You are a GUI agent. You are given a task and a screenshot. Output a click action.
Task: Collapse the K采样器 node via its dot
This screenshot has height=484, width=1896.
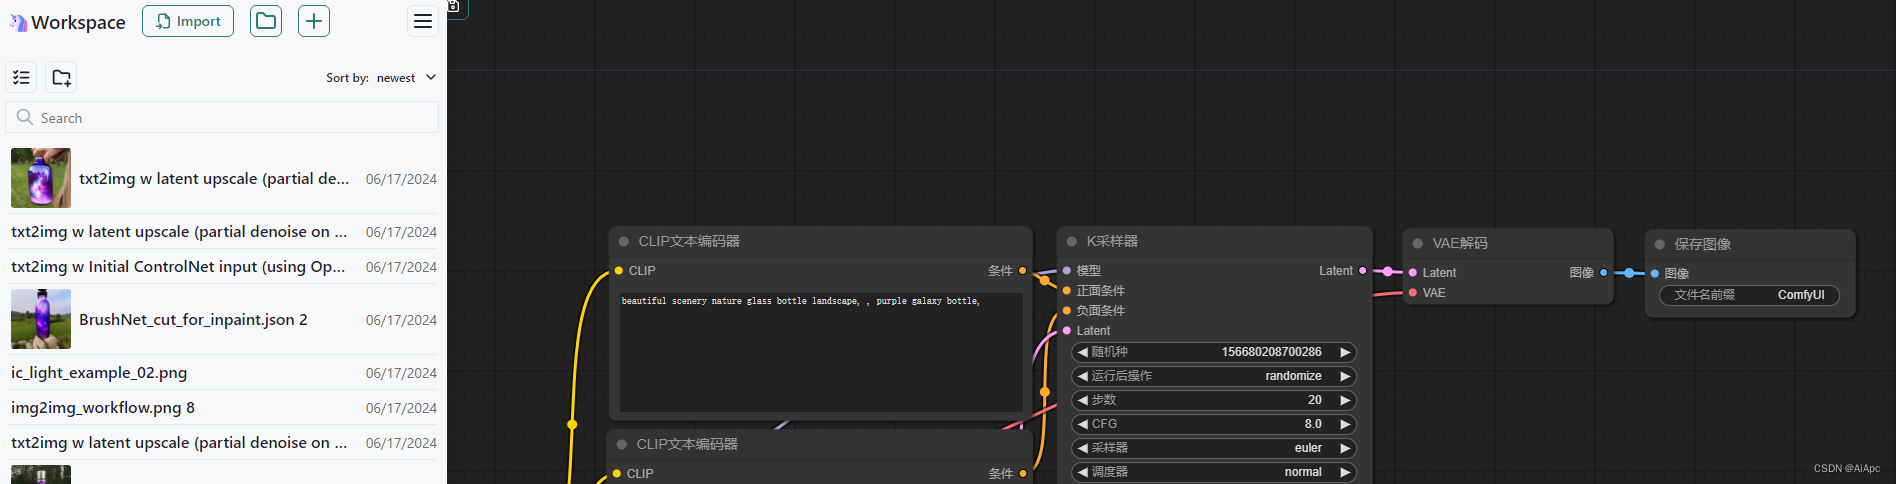point(1072,241)
